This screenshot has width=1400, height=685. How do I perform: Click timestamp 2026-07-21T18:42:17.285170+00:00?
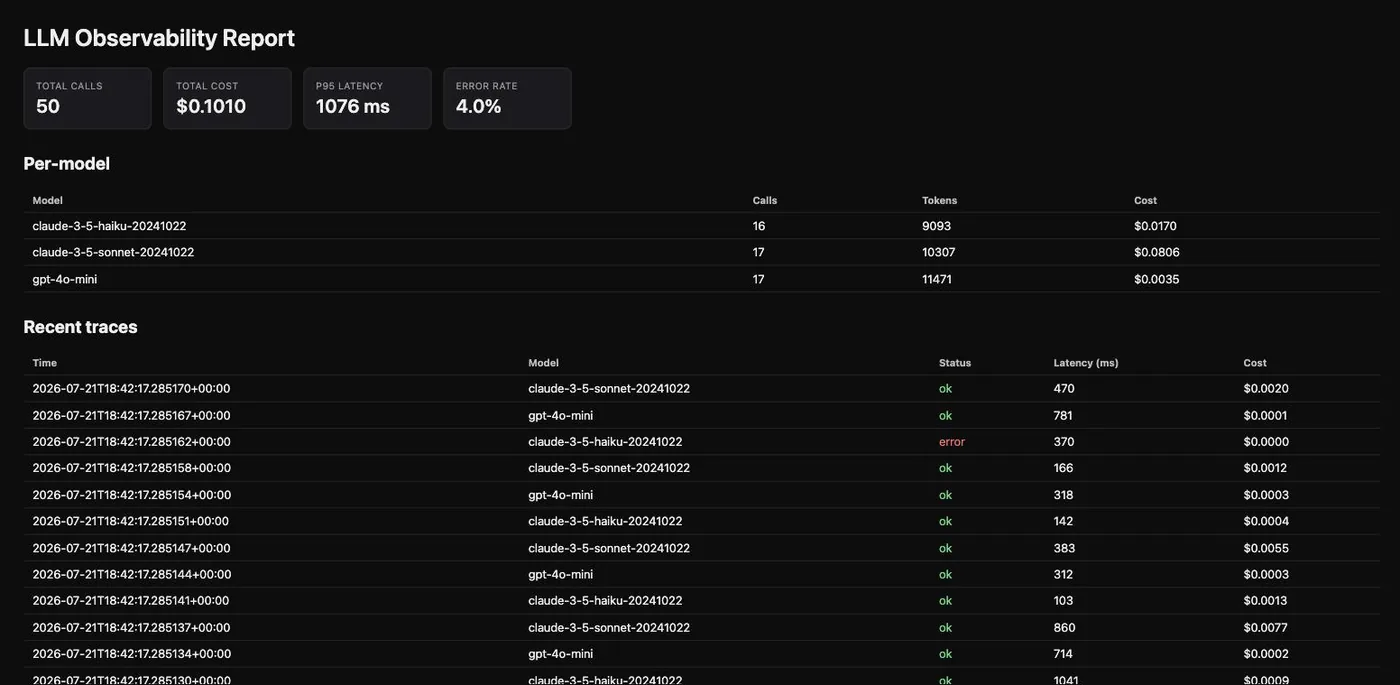pyautogui.click(x=131, y=388)
